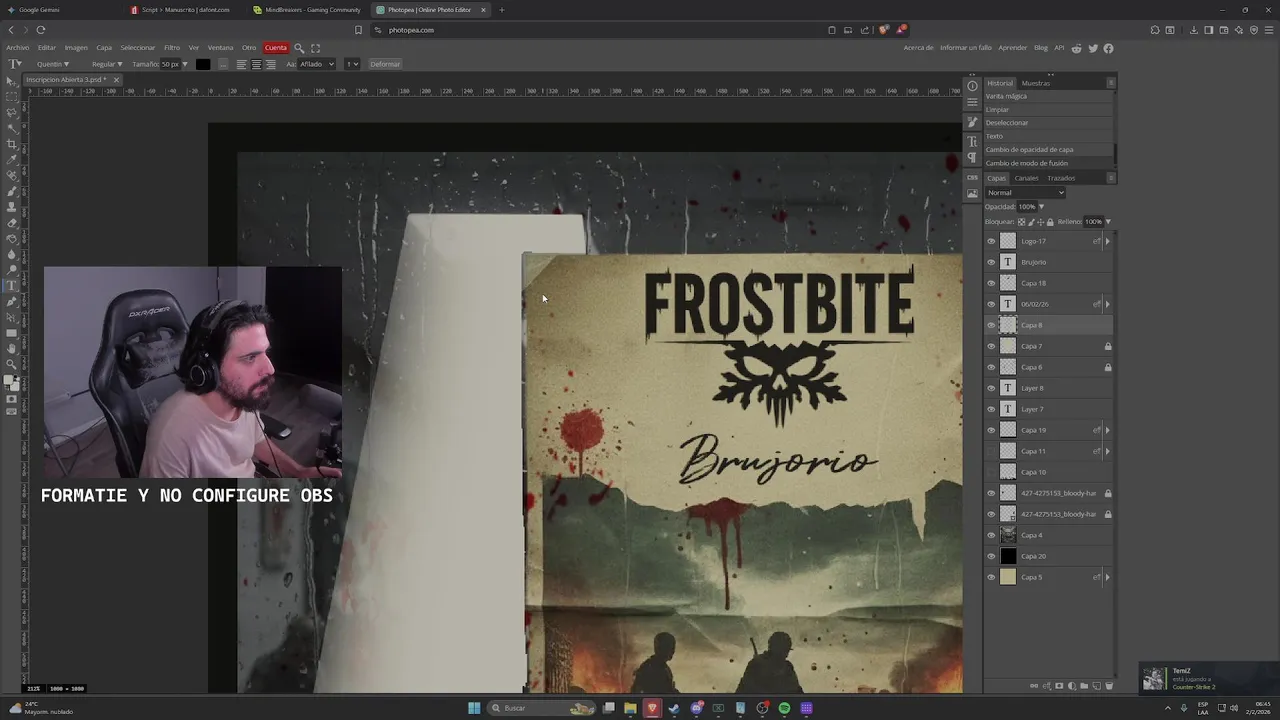Click the foreground color swatch in toolbar

click(x=10, y=380)
